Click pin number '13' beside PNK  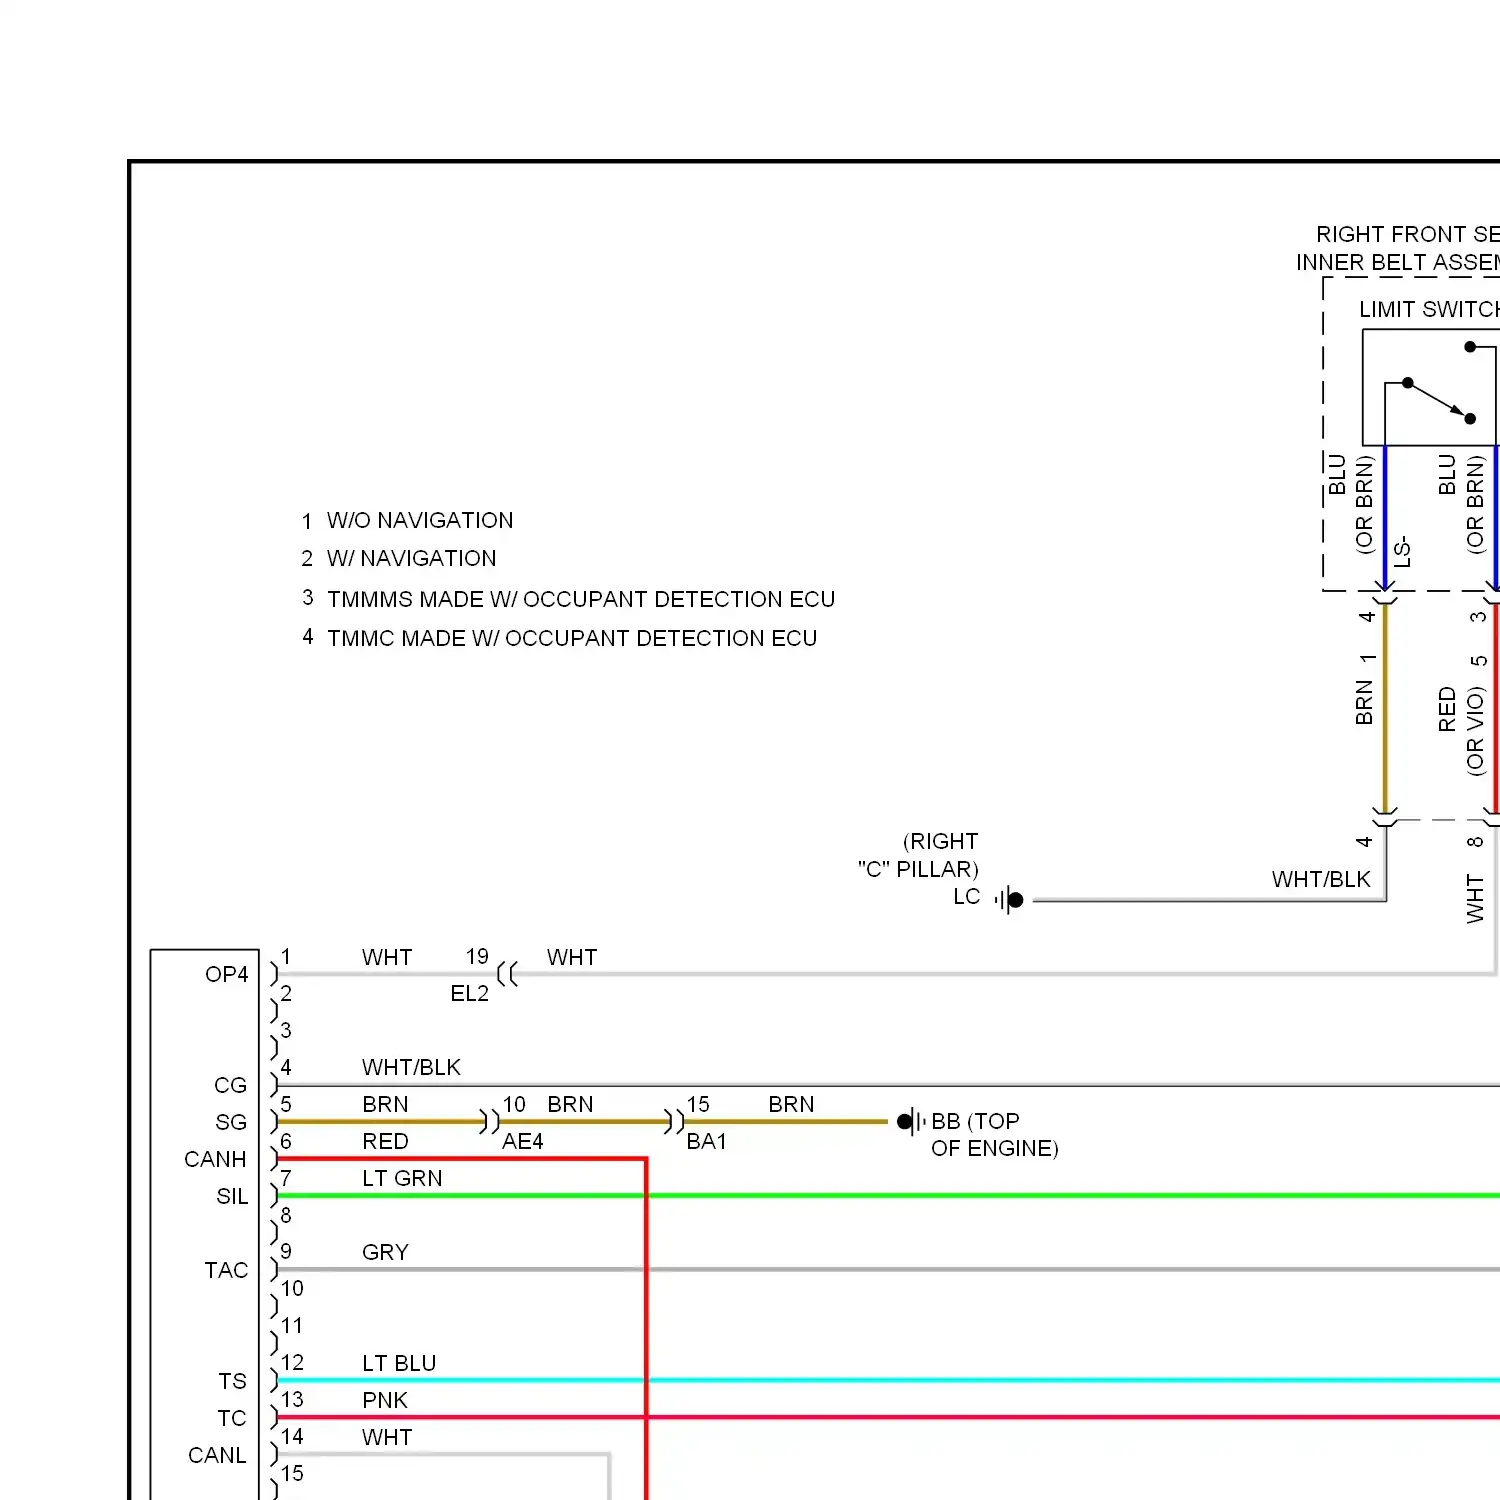[x=292, y=1400]
